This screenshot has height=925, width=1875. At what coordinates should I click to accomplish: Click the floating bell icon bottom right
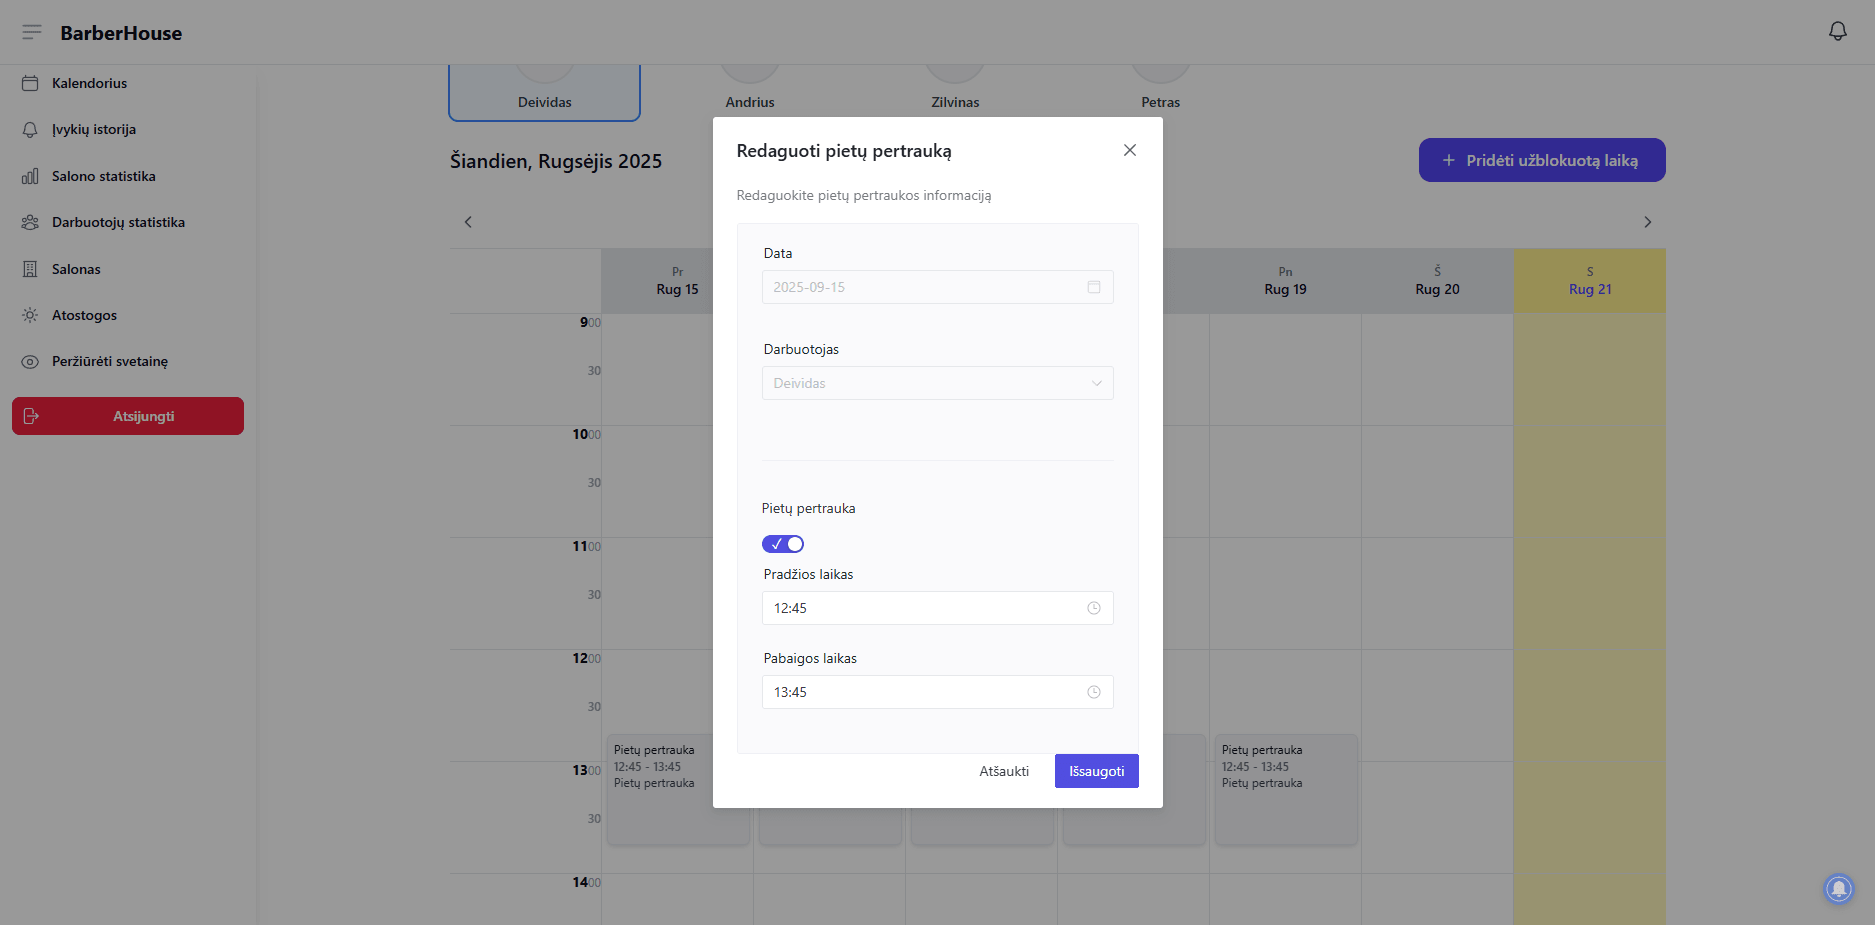1838,888
